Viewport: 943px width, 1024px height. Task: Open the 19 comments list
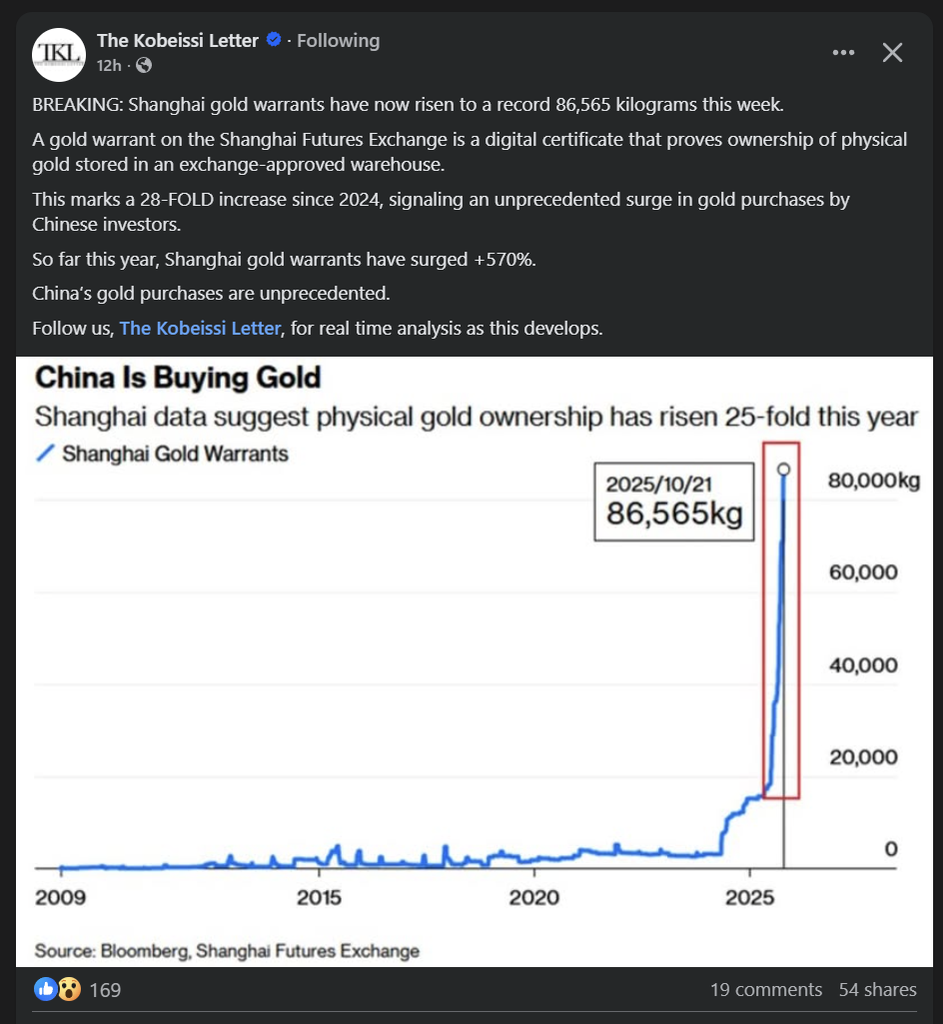[766, 990]
